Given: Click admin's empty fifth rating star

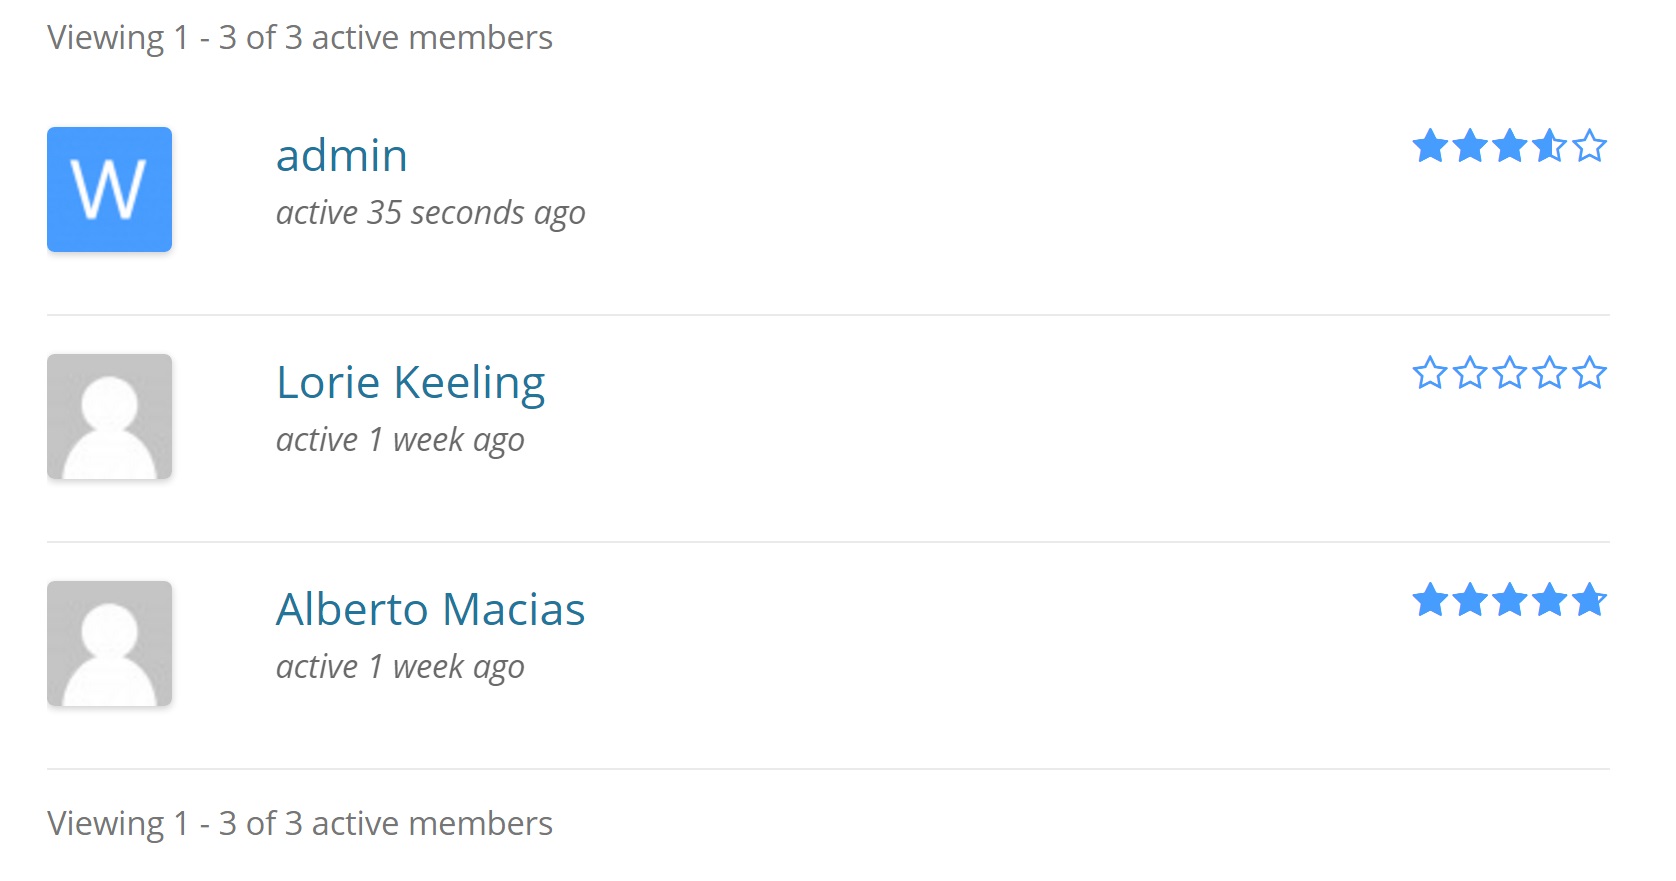Looking at the screenshot, I should (1589, 146).
